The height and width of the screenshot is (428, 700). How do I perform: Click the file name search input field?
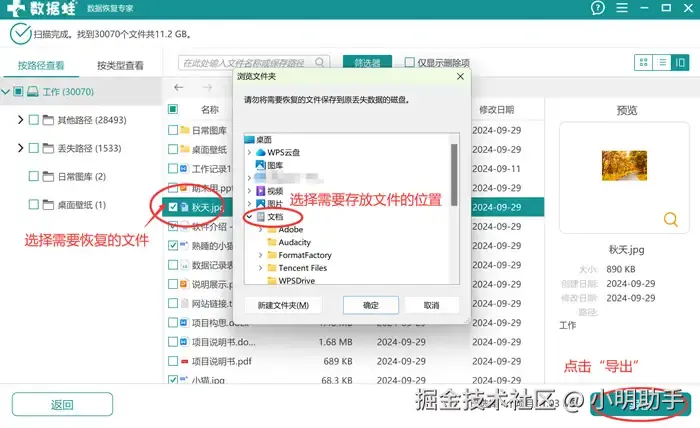tap(248, 63)
